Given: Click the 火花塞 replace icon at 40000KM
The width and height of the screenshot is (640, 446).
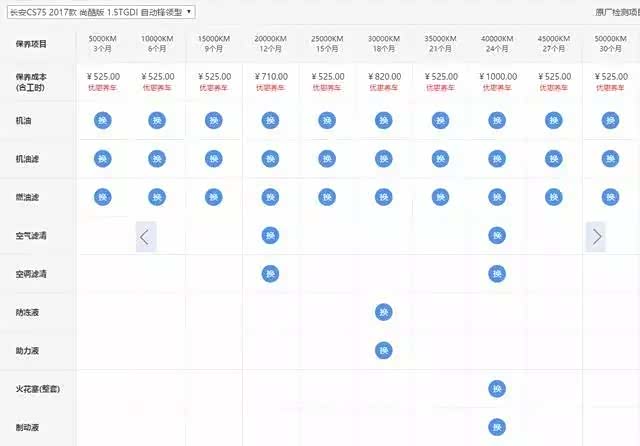Looking at the screenshot, I should (x=497, y=389).
